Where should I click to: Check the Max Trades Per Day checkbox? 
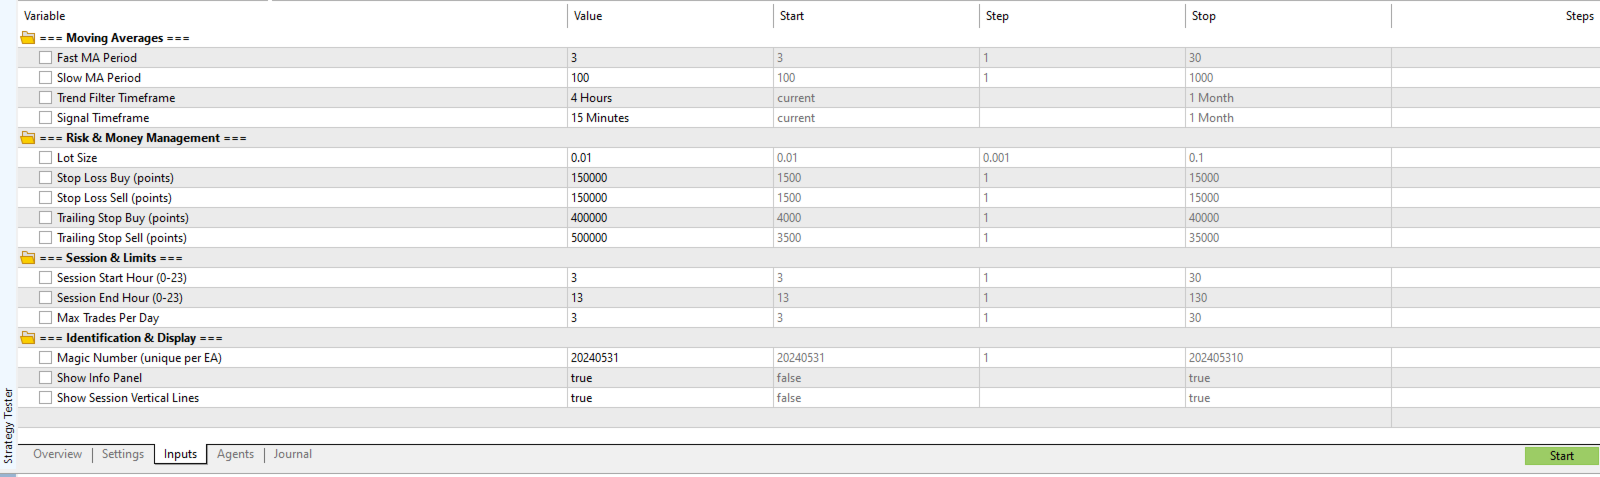(x=46, y=318)
